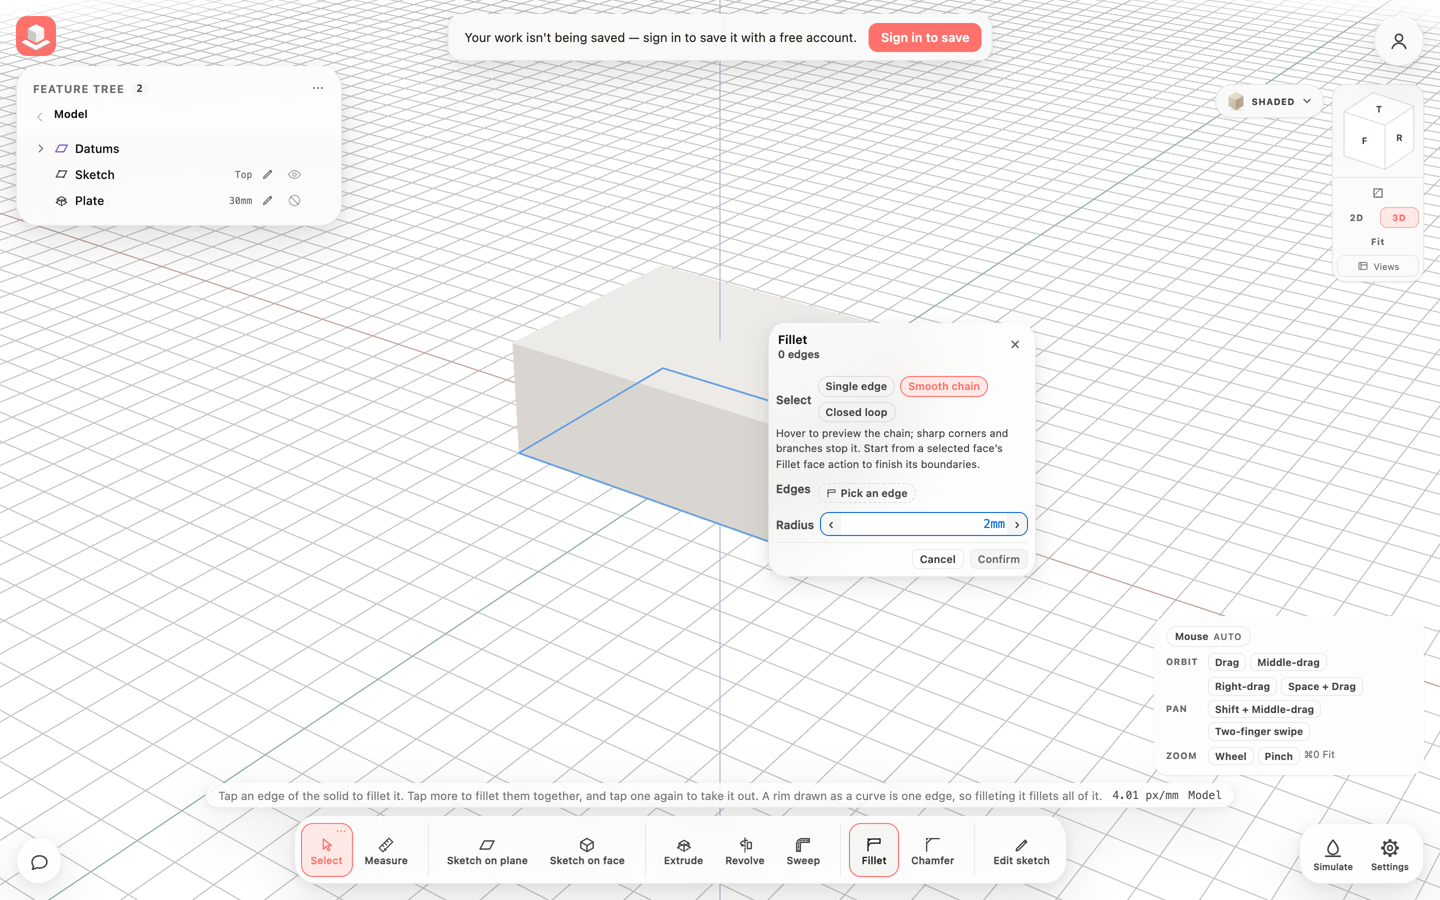Select Shift + Middle-drag pan option

click(1264, 710)
